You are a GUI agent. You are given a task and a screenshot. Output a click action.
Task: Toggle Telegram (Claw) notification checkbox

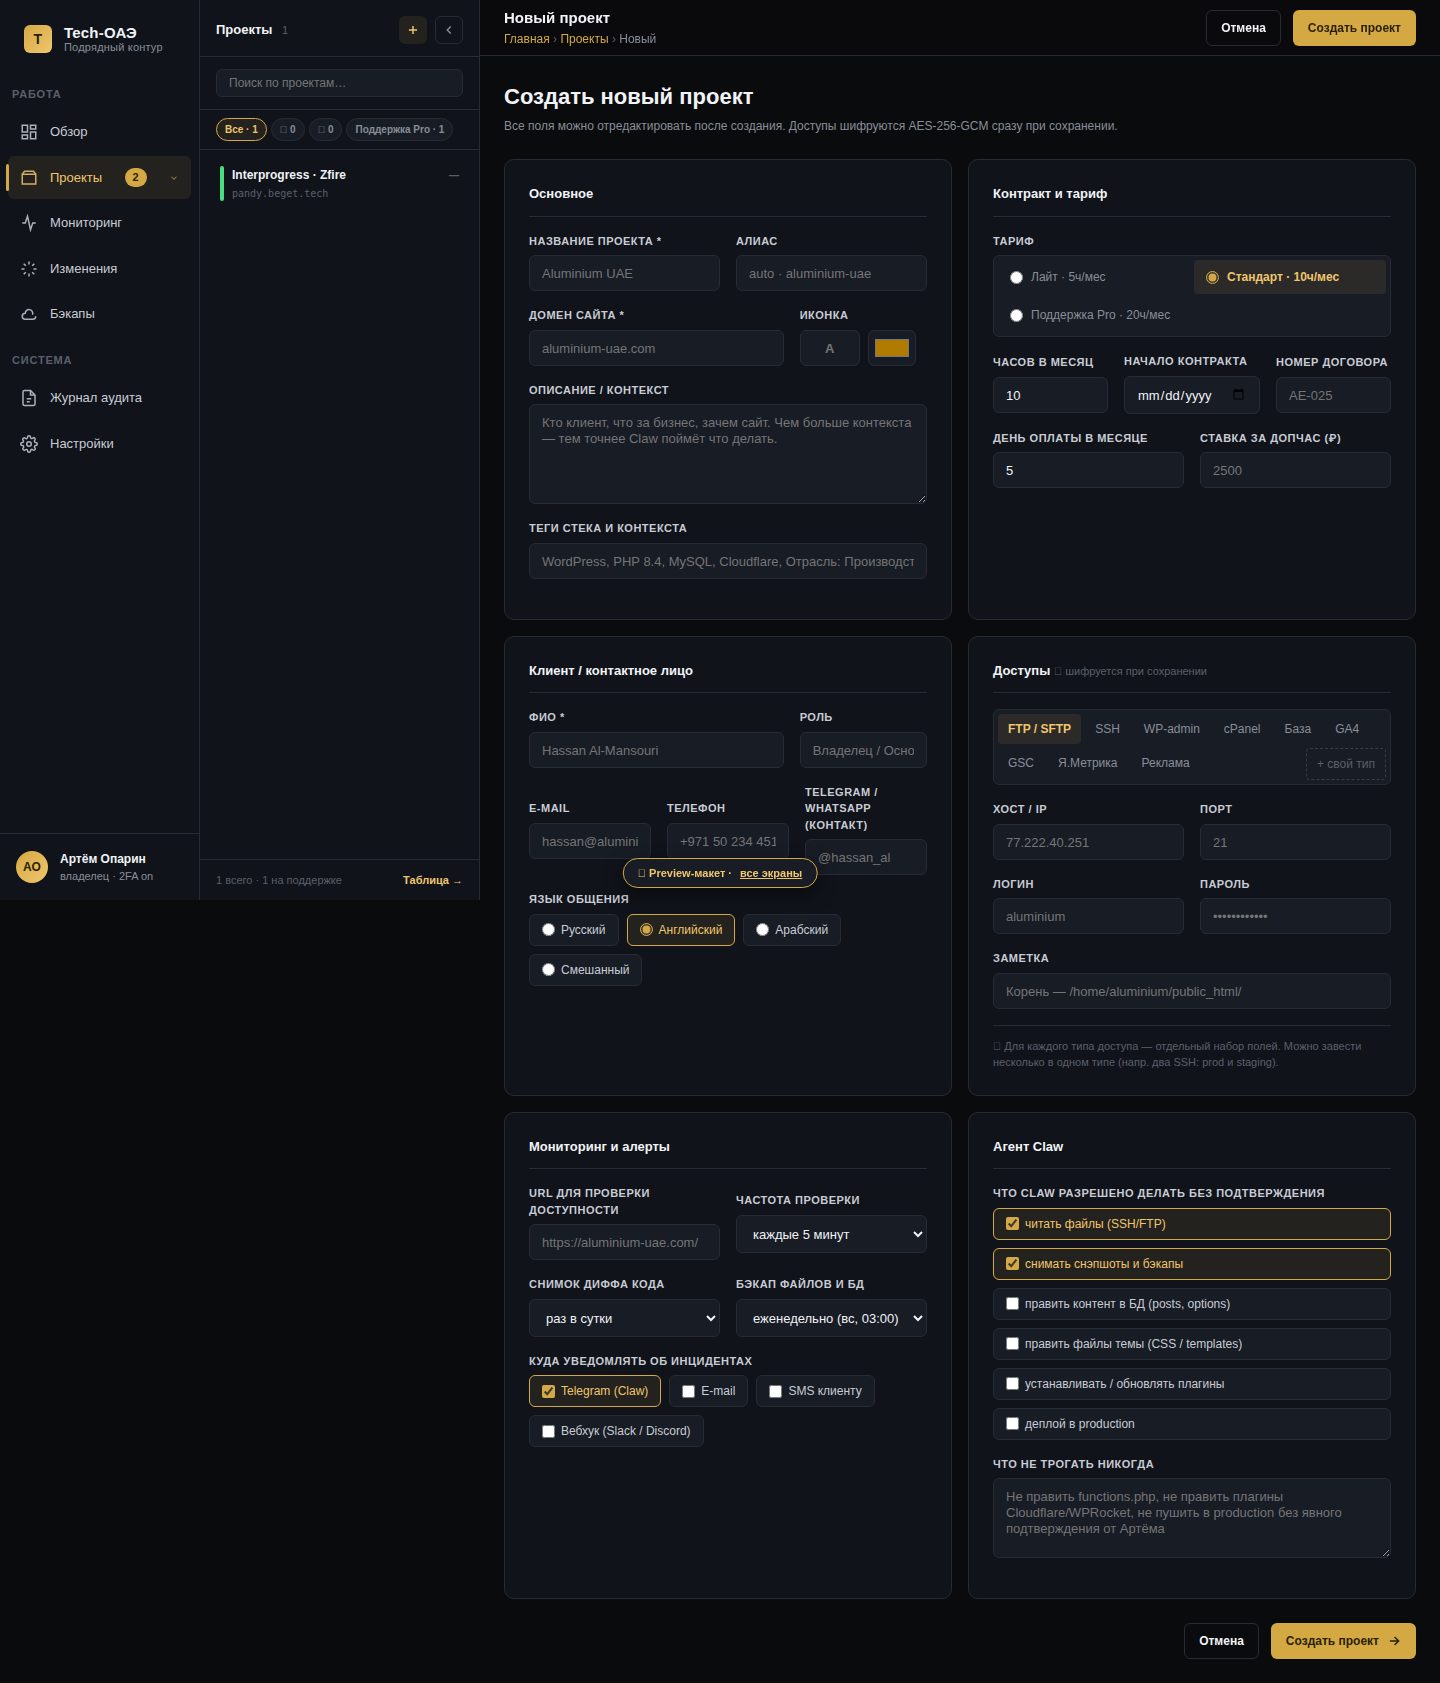[548, 1391]
